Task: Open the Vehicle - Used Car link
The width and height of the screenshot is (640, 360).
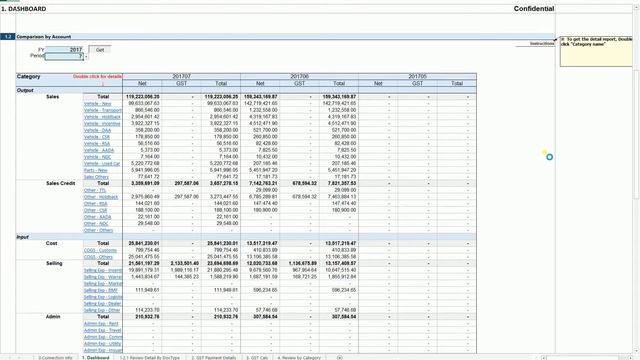Action: 102,164
